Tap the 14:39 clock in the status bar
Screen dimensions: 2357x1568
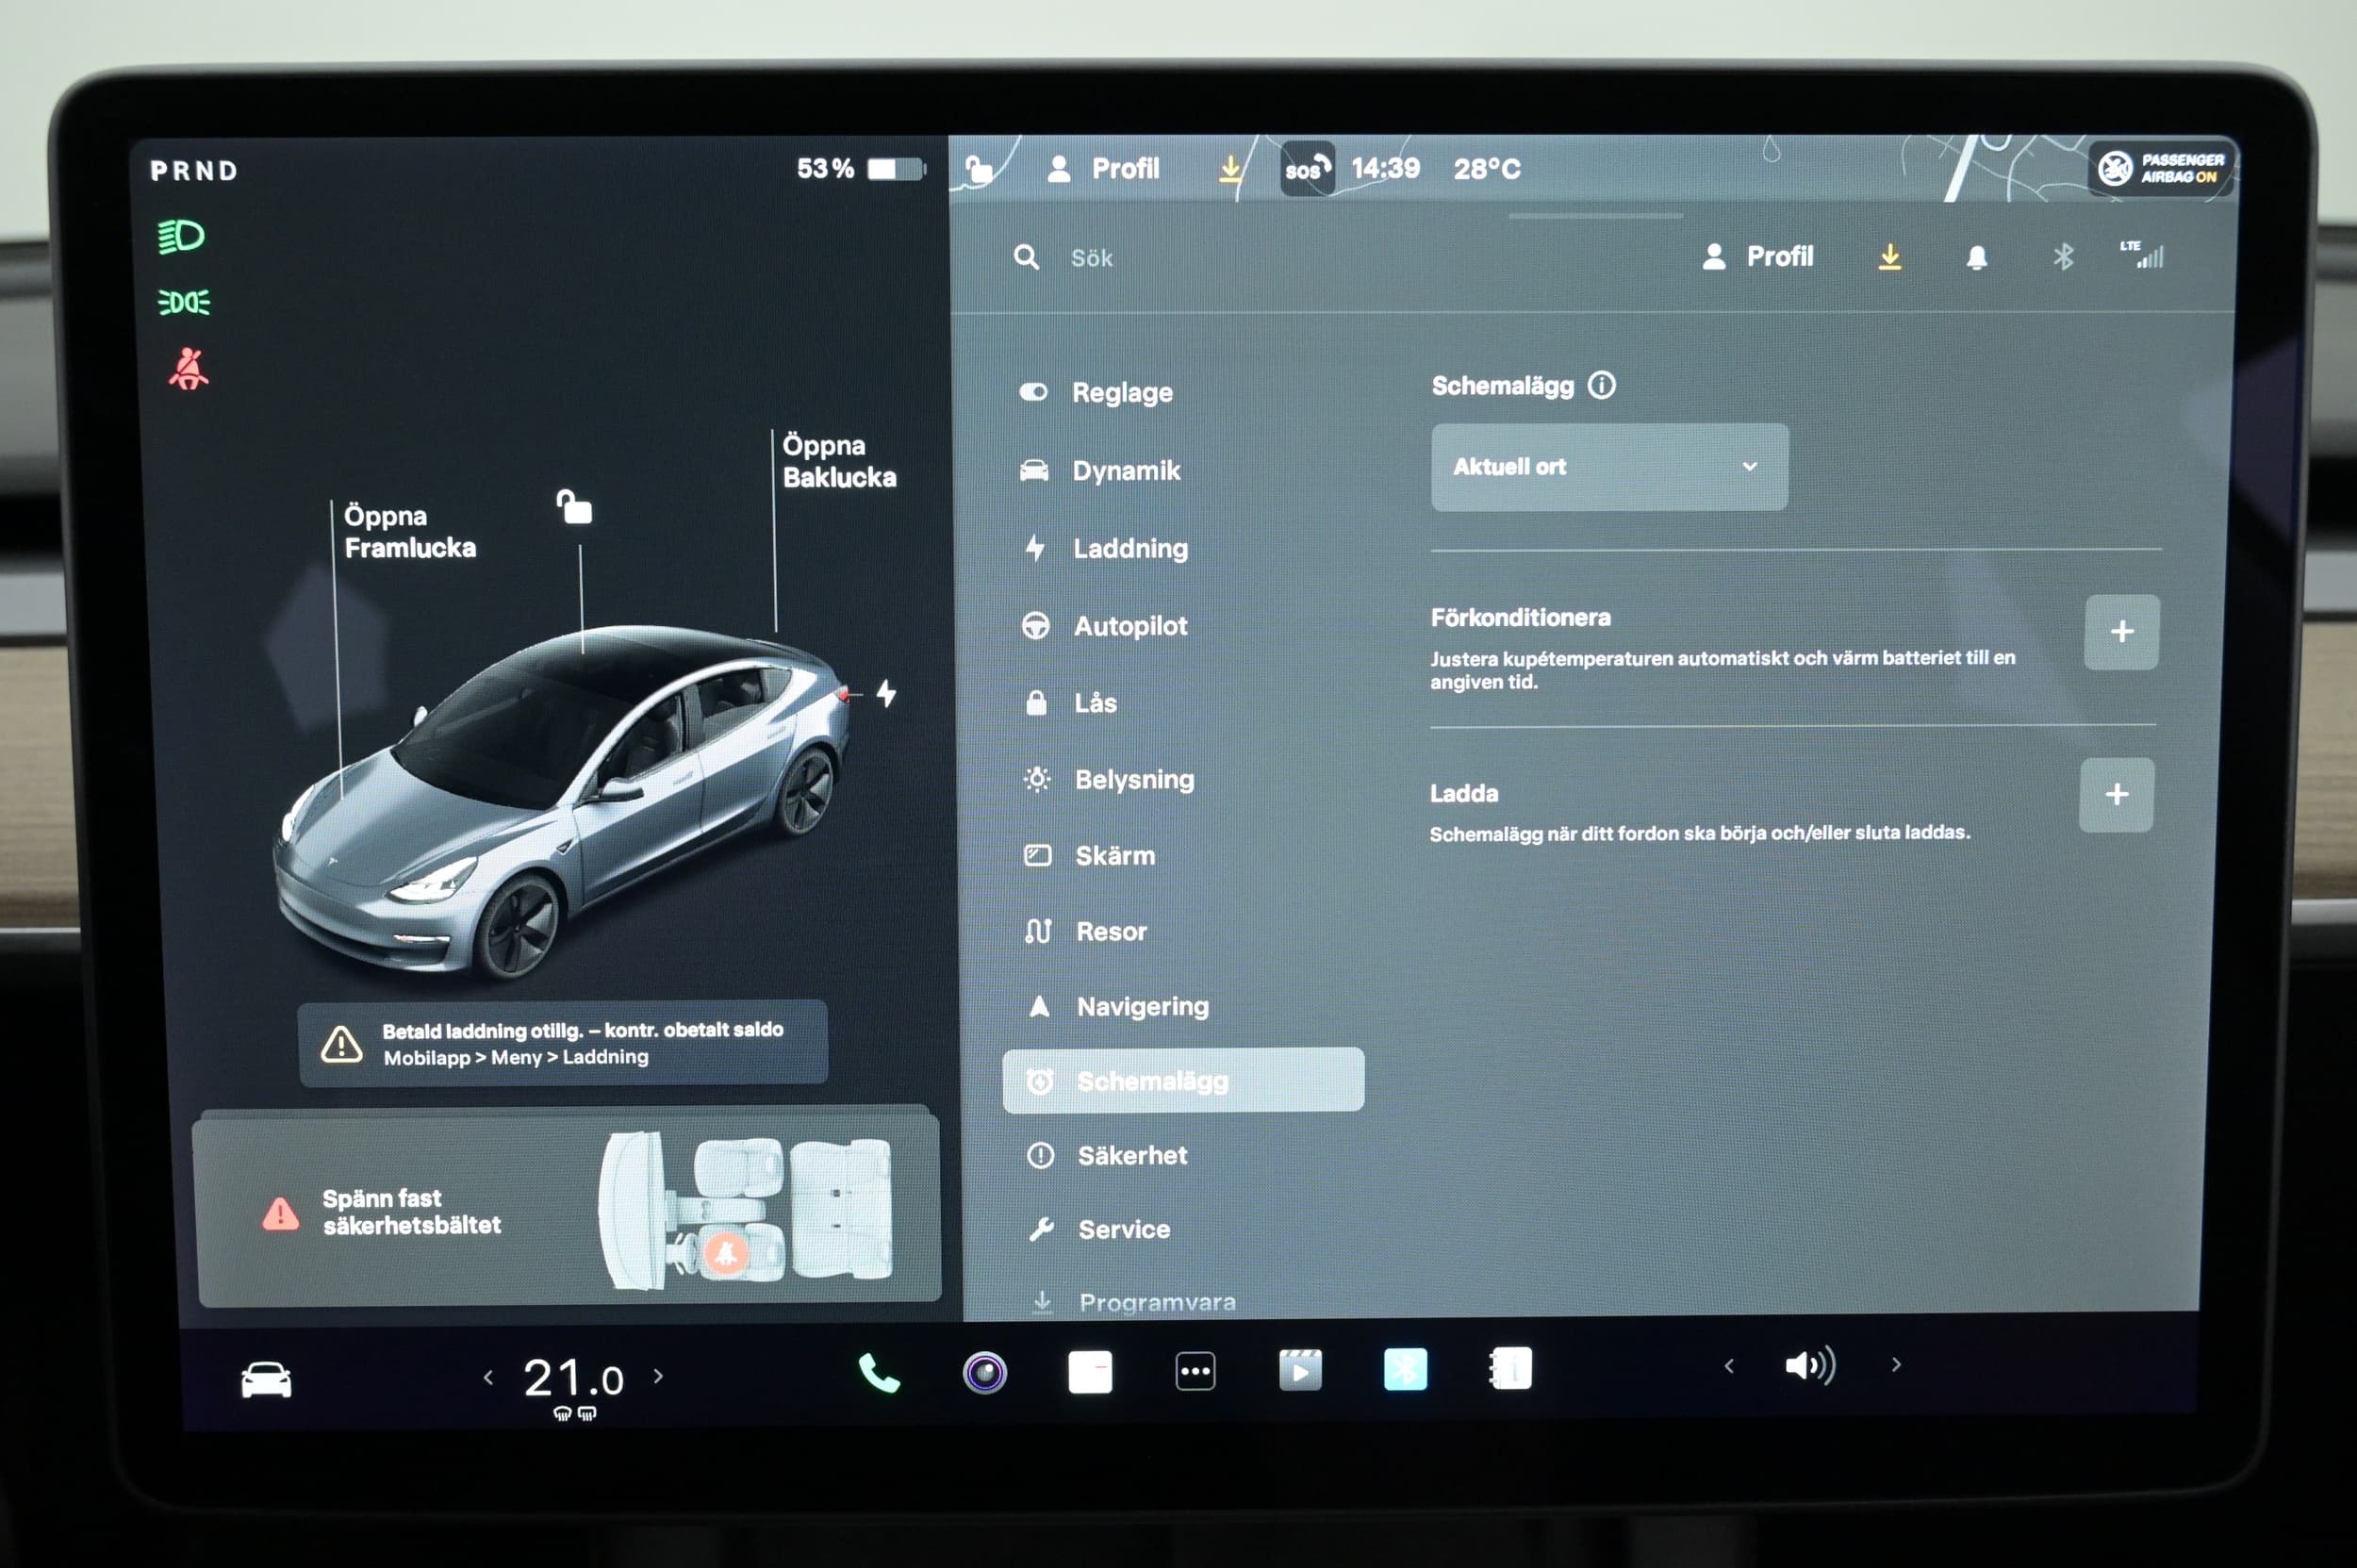click(1385, 168)
